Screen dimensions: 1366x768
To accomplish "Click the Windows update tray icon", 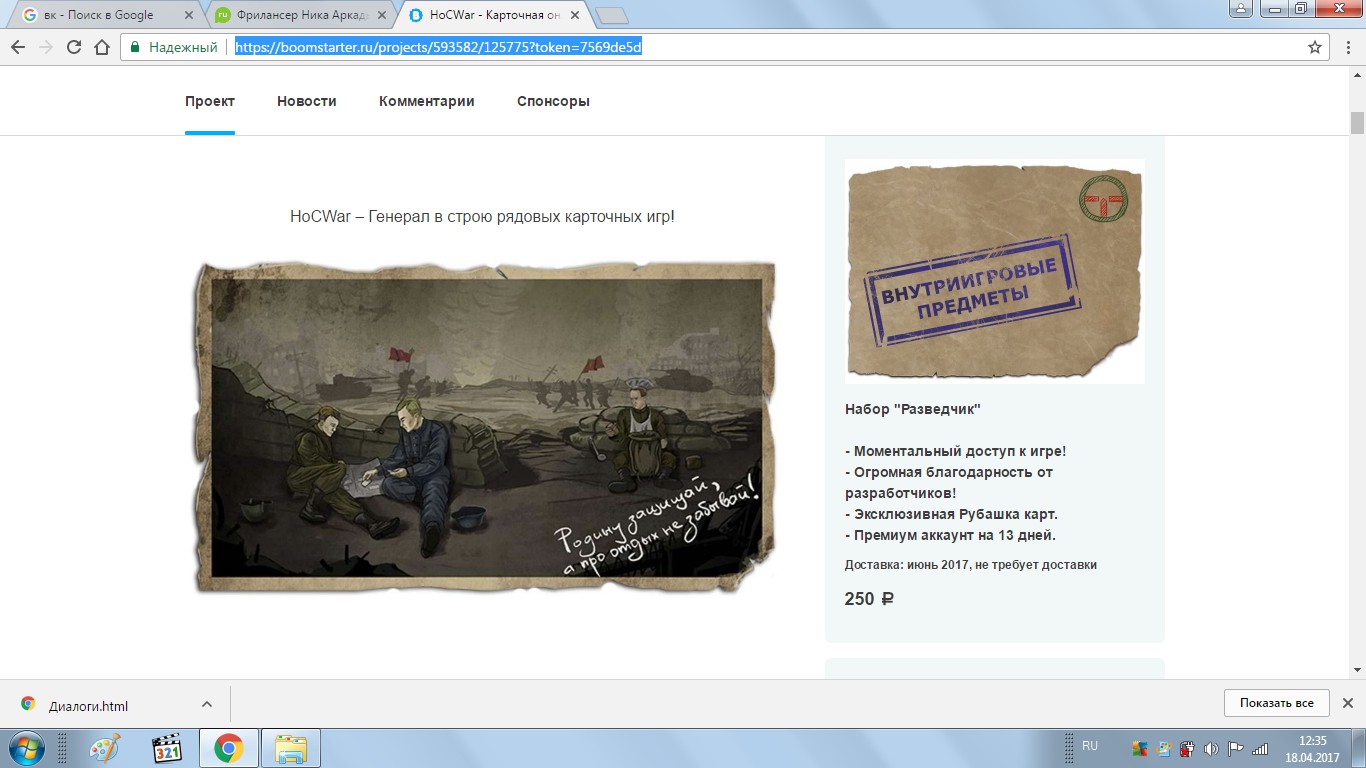I will click(x=1164, y=748).
